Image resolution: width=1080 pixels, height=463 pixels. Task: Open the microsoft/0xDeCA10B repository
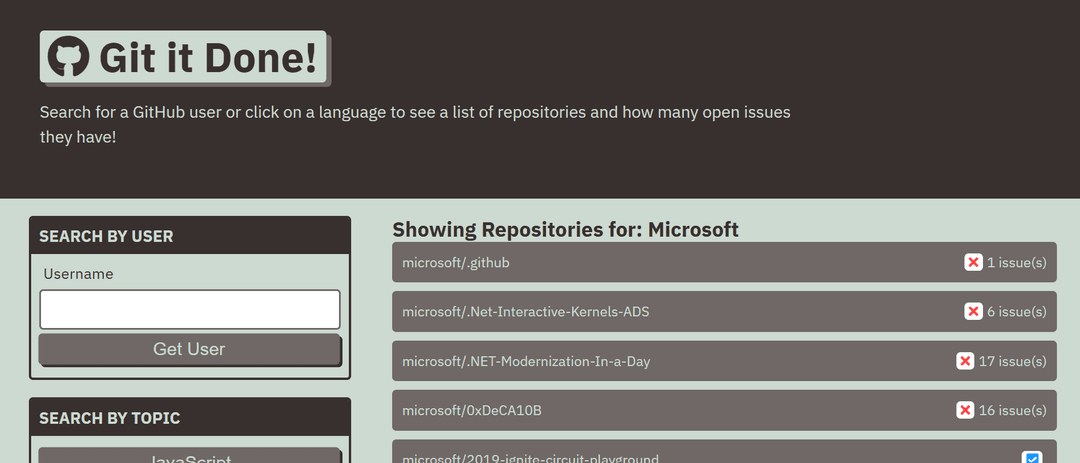pos(724,410)
